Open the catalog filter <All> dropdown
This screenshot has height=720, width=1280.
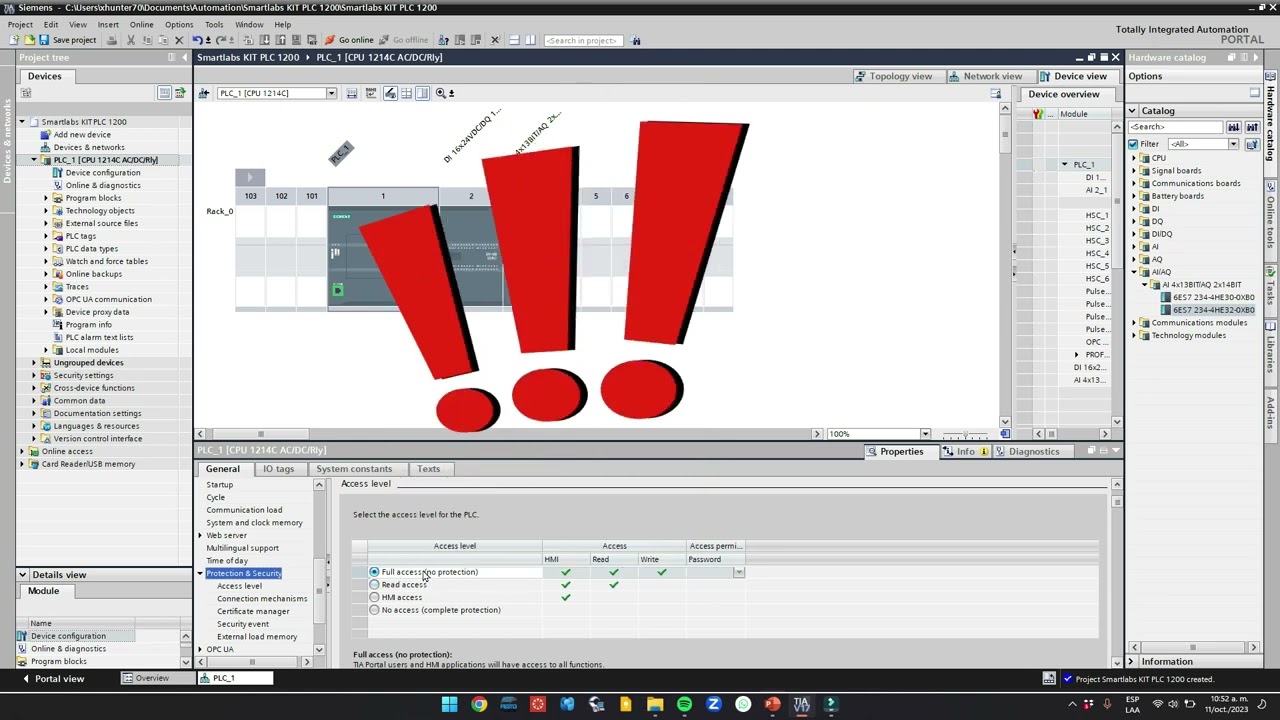1233,144
